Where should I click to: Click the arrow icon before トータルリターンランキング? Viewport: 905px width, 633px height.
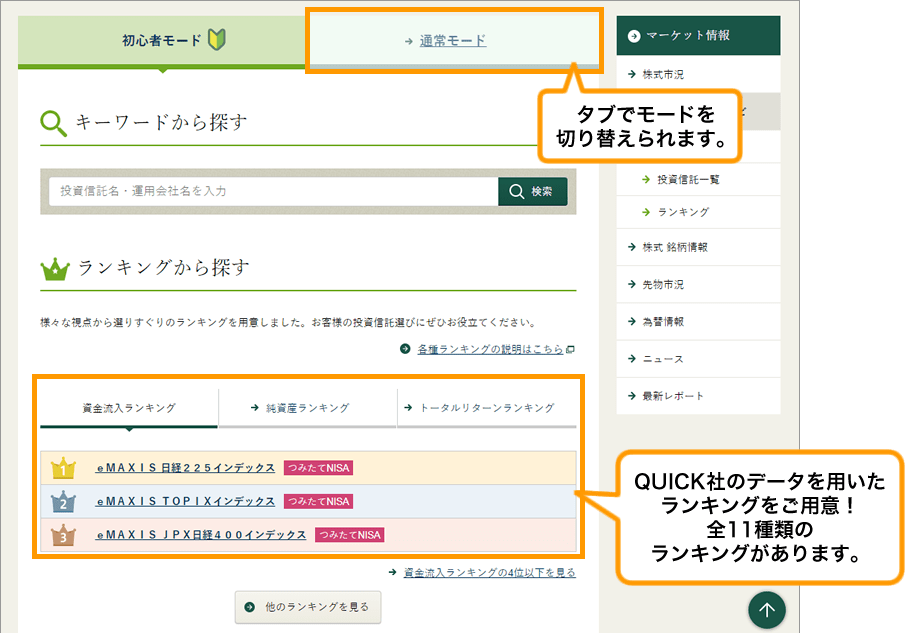[409, 408]
